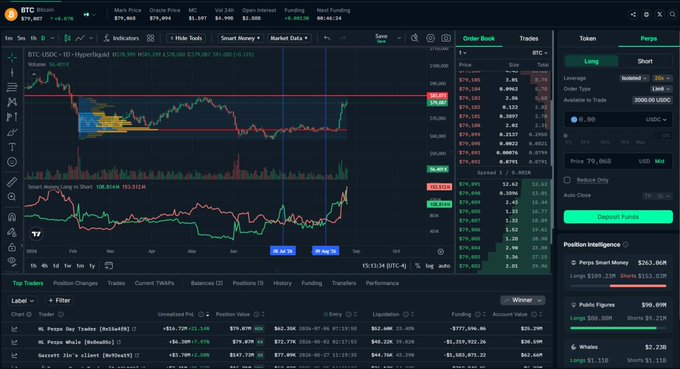Toggle log scale on chart
680x369 pixels.
tap(429, 266)
